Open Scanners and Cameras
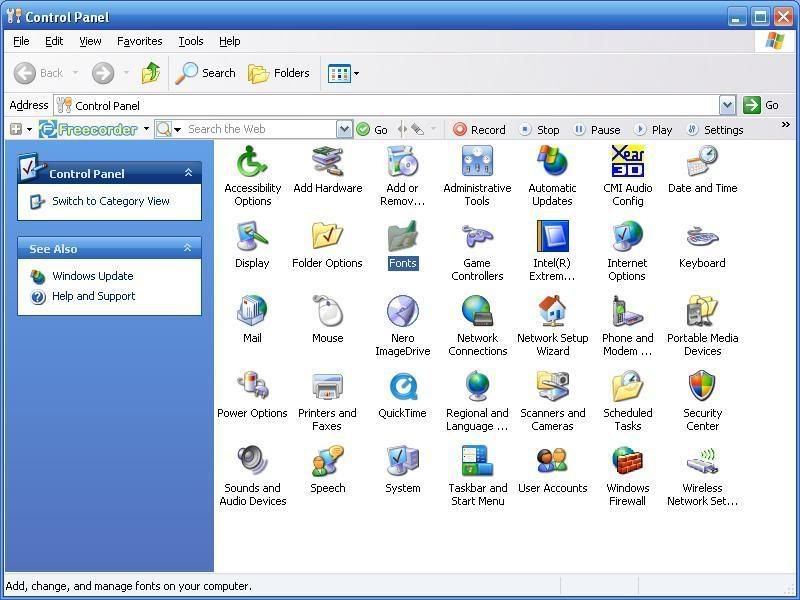Image resolution: width=800 pixels, height=600 pixels. click(x=553, y=401)
